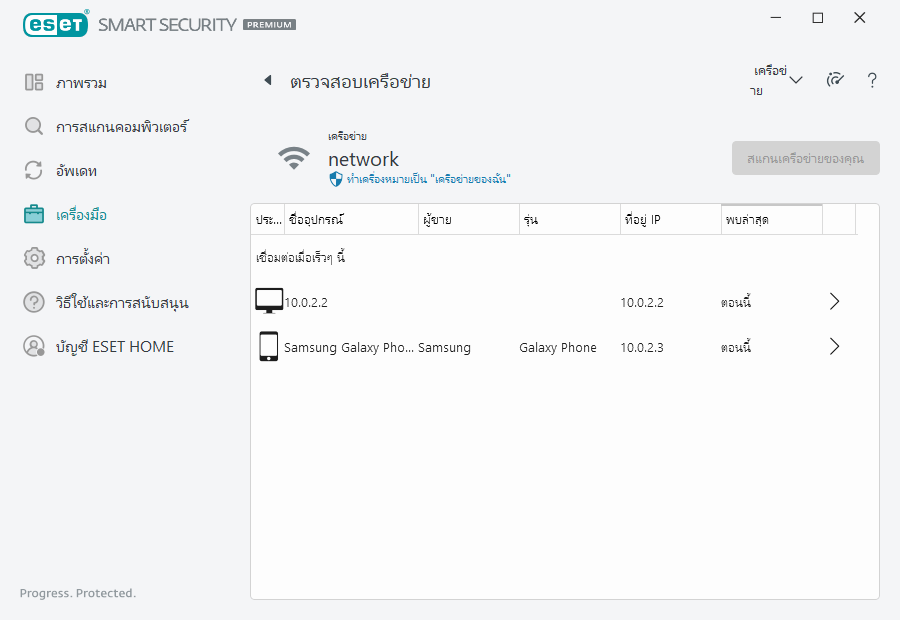This screenshot has height=620, width=900.
Task: Open the ภาพรวม overview section
Action: point(81,83)
